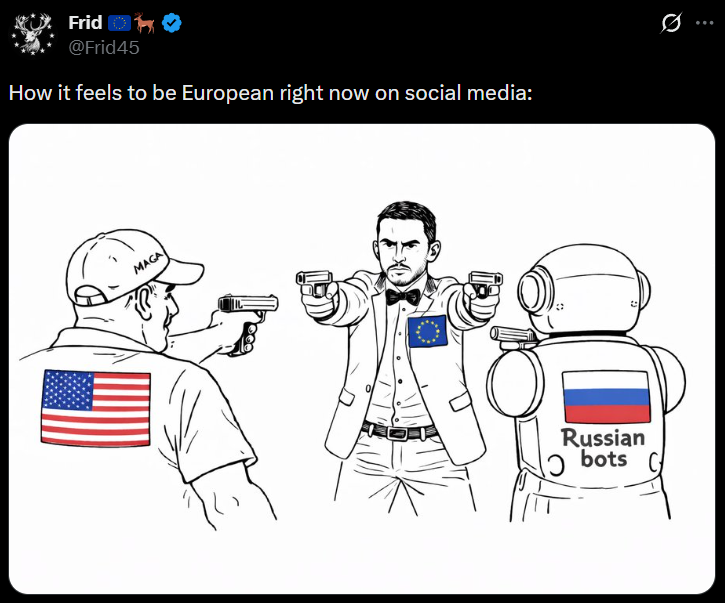
Task: Open the Grok slashed-circle icon
Action: tap(672, 24)
